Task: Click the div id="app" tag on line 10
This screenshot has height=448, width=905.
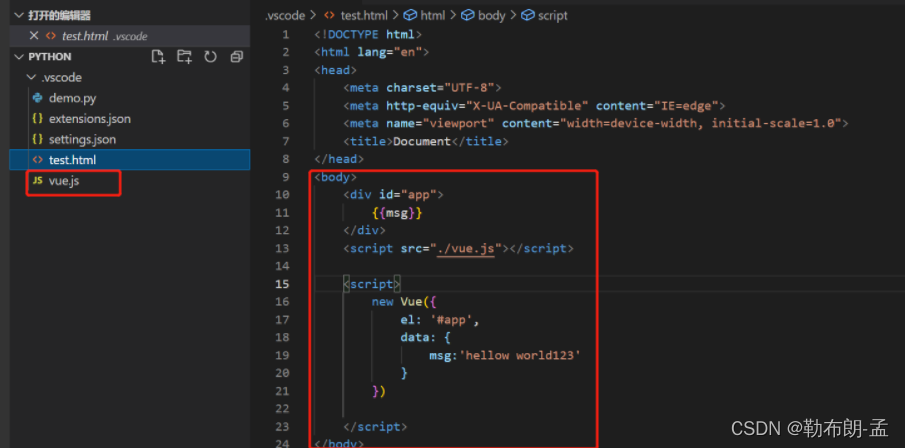Action: [x=393, y=195]
